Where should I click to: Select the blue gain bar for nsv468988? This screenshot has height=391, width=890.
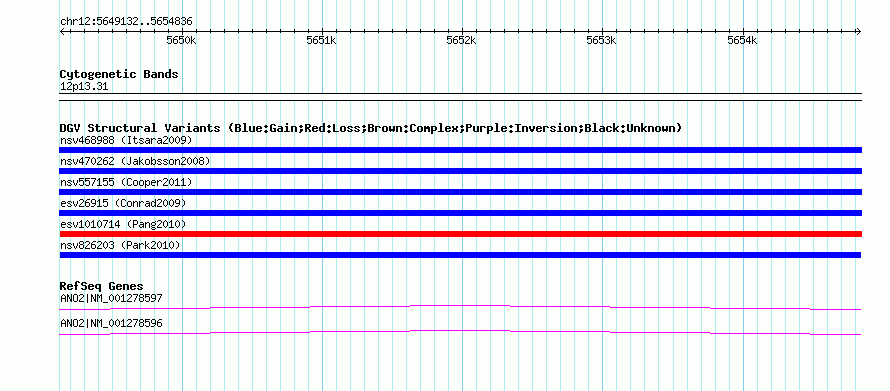coord(460,150)
